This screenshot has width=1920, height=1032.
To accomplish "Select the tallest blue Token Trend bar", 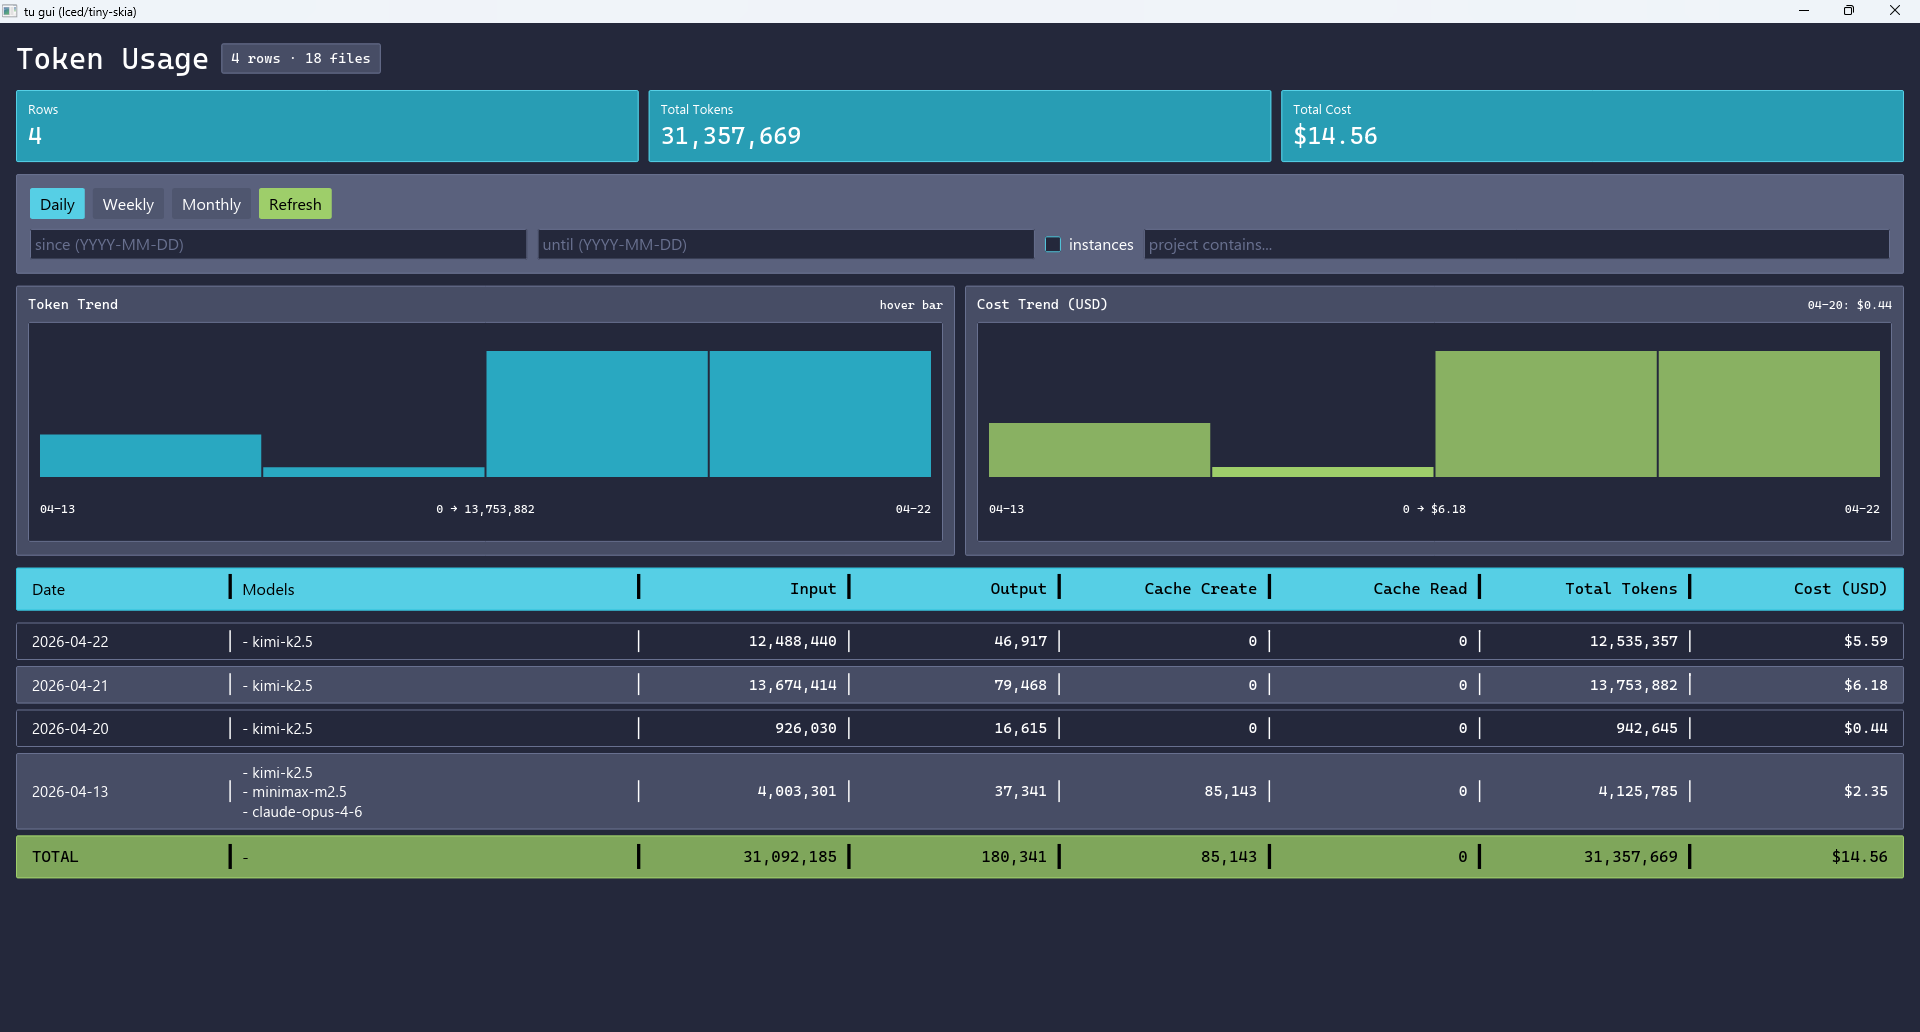I will (x=597, y=413).
